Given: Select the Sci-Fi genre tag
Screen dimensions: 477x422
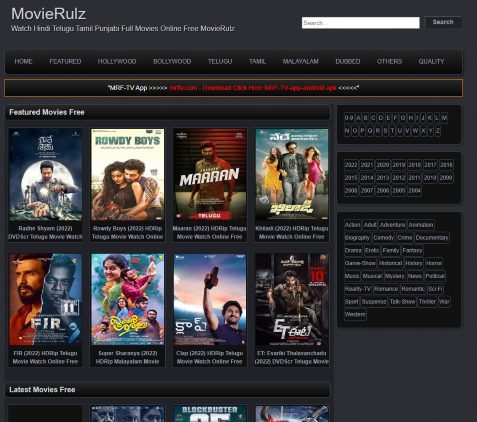Looking at the screenshot, I should click(435, 289).
